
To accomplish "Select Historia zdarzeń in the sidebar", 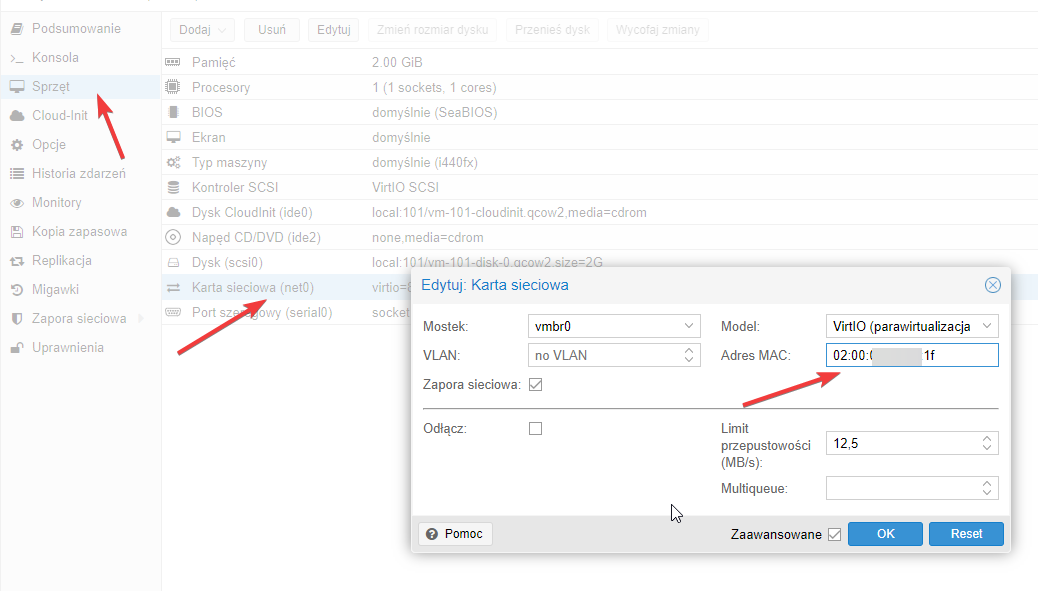I will (78, 174).
